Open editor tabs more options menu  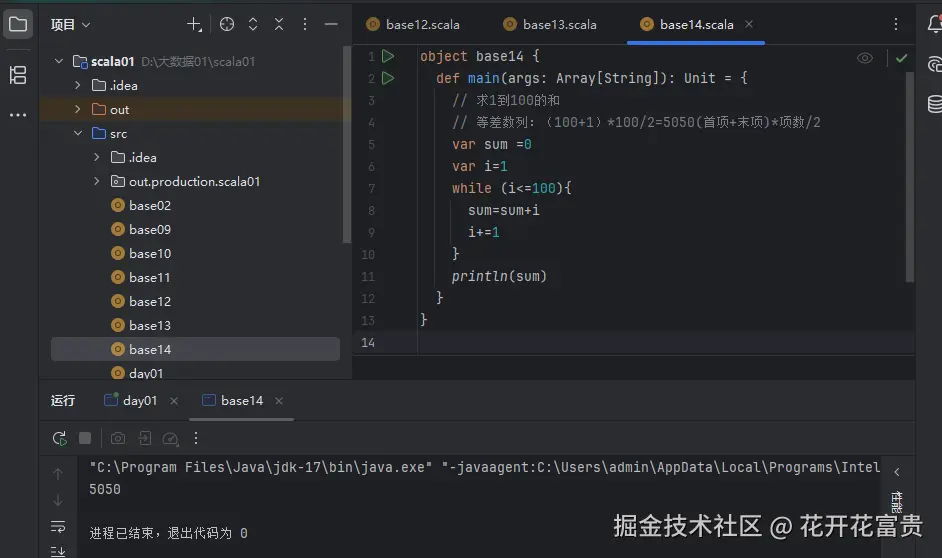(896, 24)
